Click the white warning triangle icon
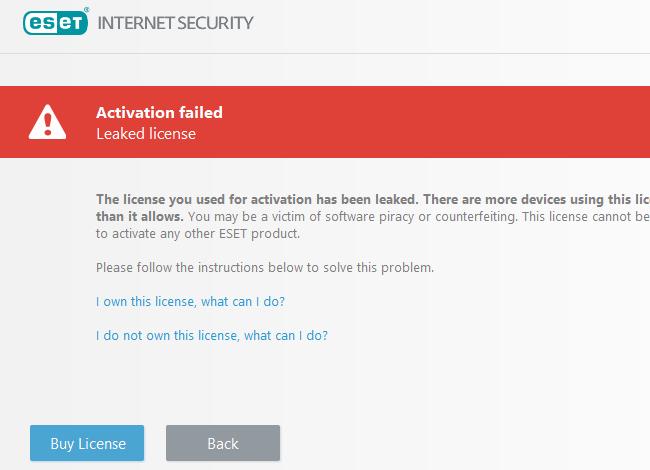The width and height of the screenshot is (650, 470). (x=47, y=122)
